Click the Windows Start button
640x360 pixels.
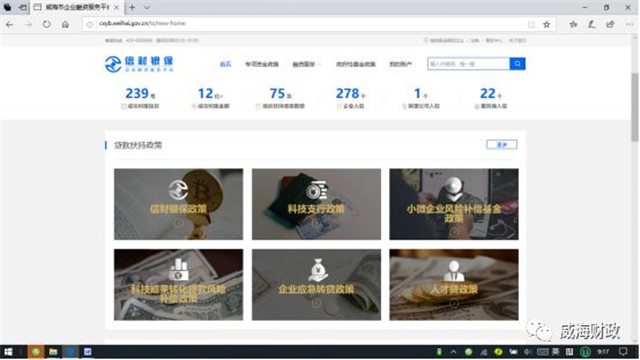(x=8, y=351)
